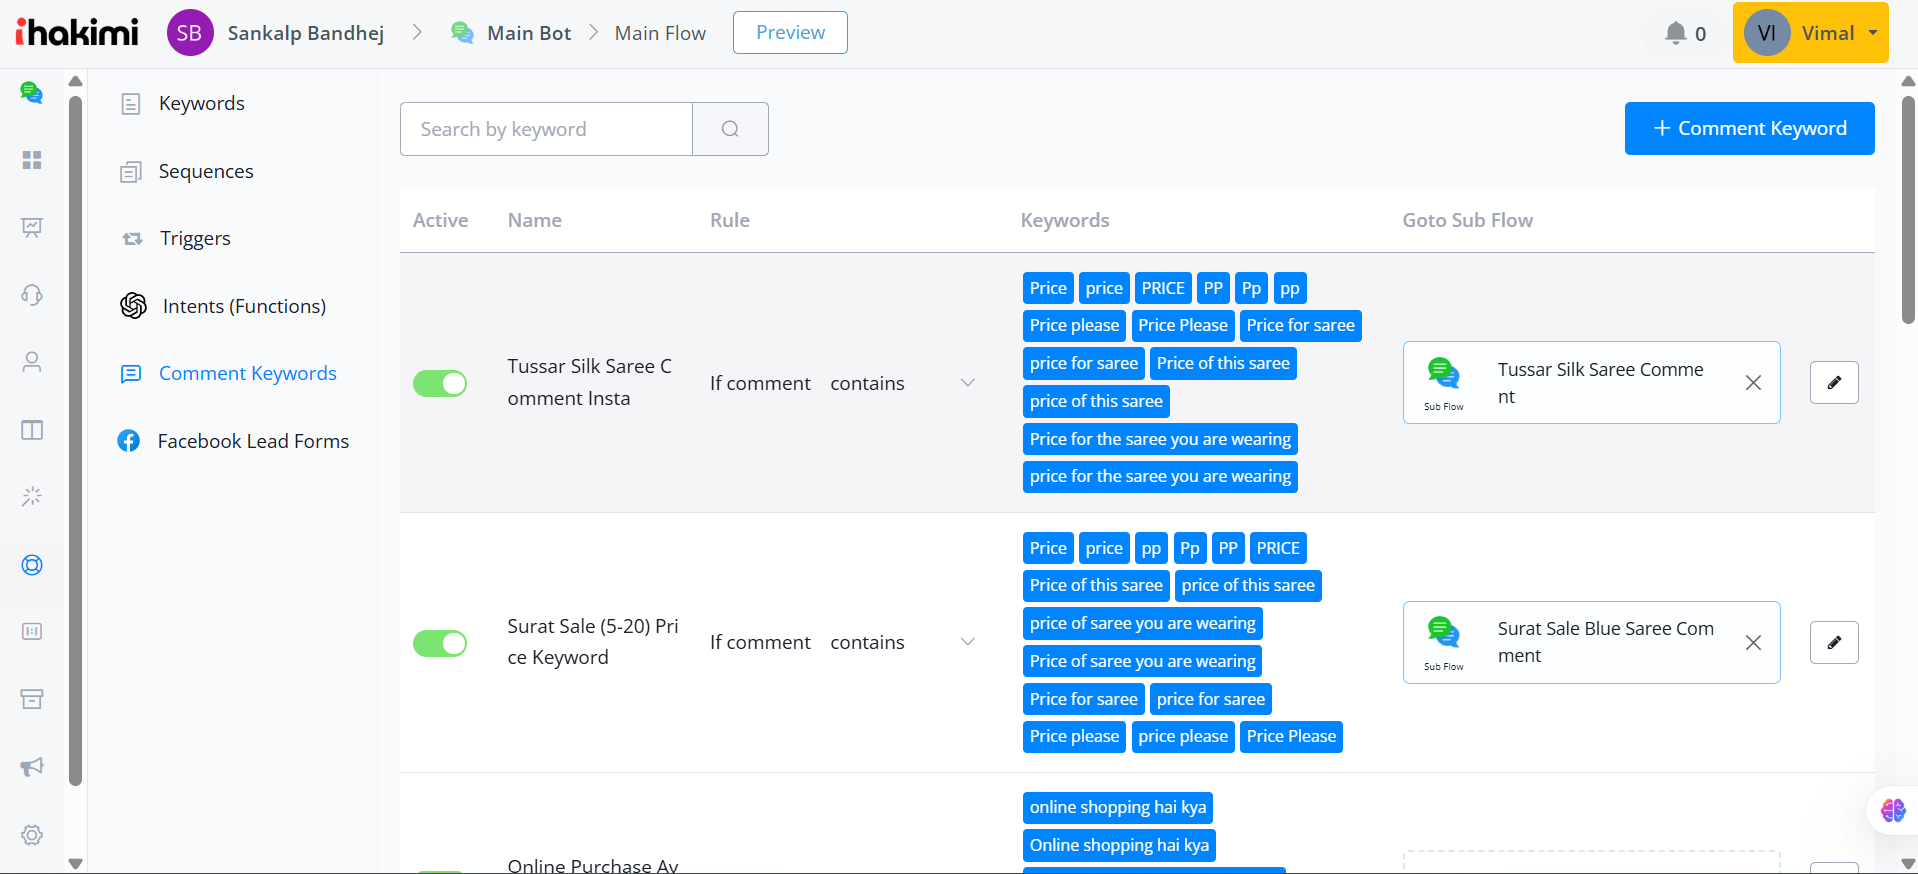Edit the Surat Sale row with pencil
Image resolution: width=1918 pixels, height=874 pixels.
click(1834, 642)
